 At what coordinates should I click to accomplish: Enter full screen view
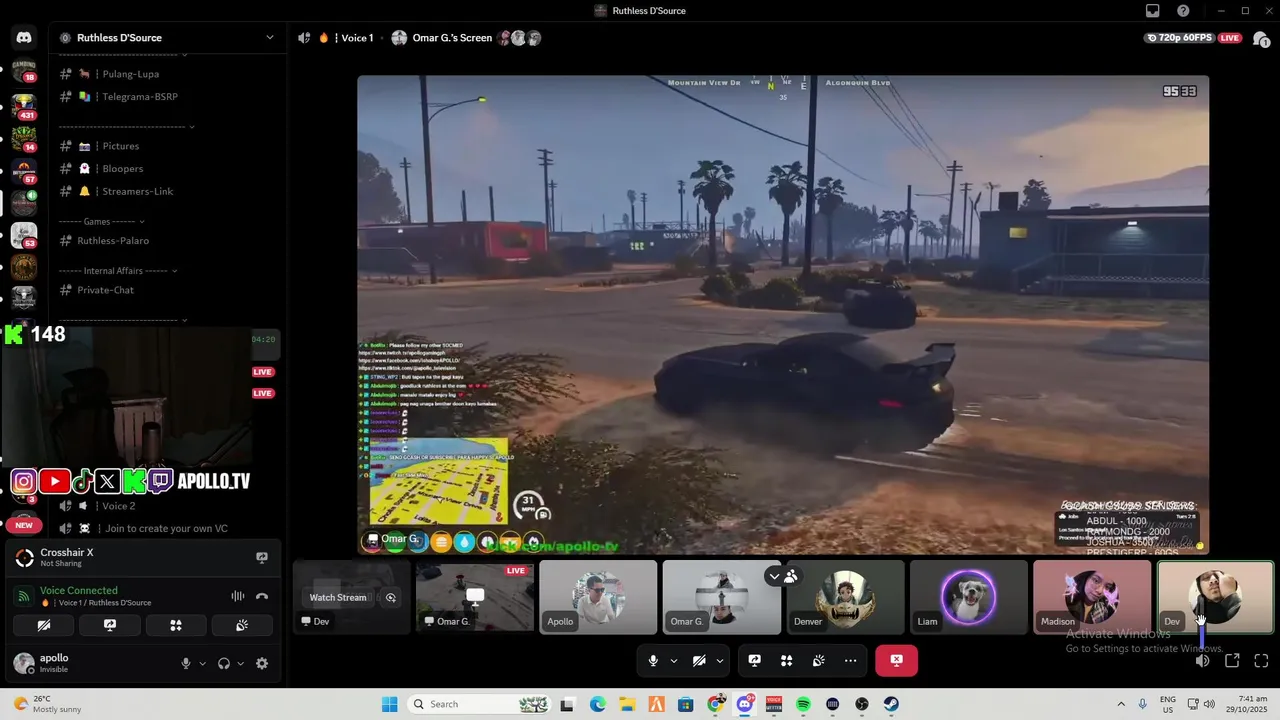coord(1261,661)
